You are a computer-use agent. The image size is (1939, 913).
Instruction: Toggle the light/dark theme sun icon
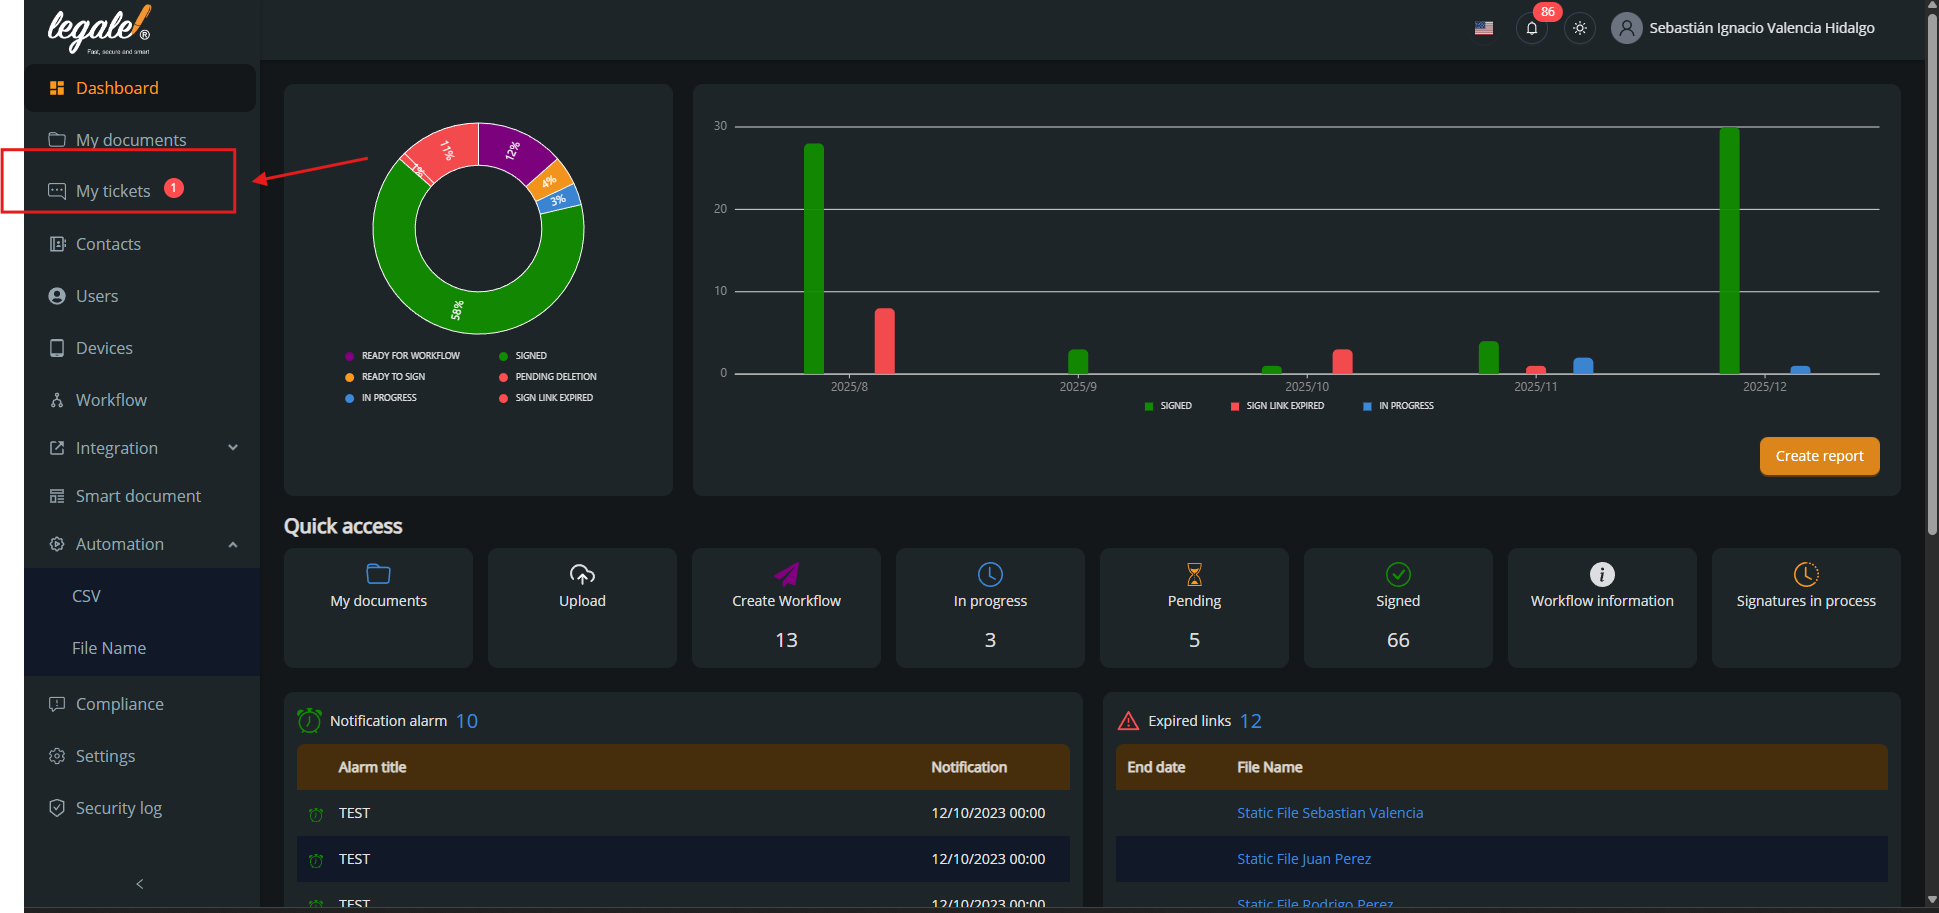coord(1579,28)
